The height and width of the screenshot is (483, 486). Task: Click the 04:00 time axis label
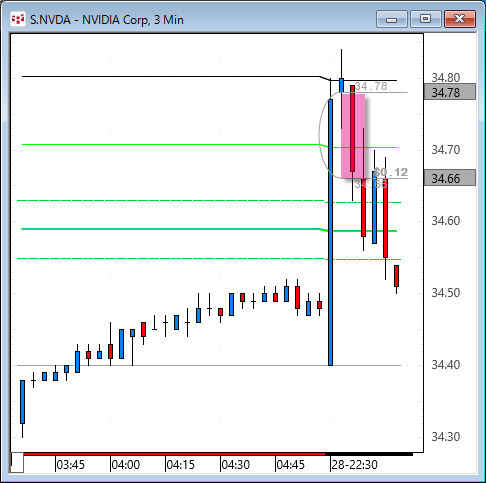(x=125, y=465)
